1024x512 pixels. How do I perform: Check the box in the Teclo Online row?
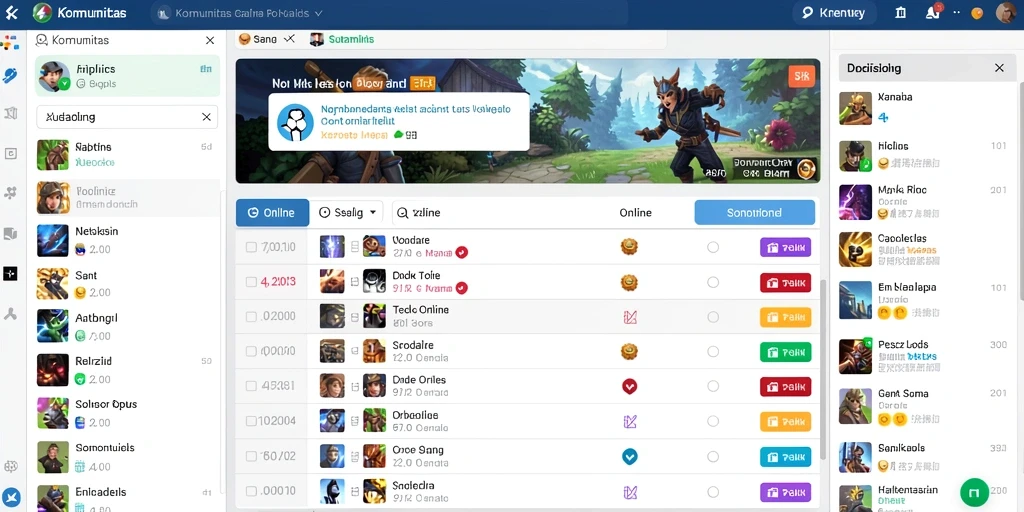[251, 317]
